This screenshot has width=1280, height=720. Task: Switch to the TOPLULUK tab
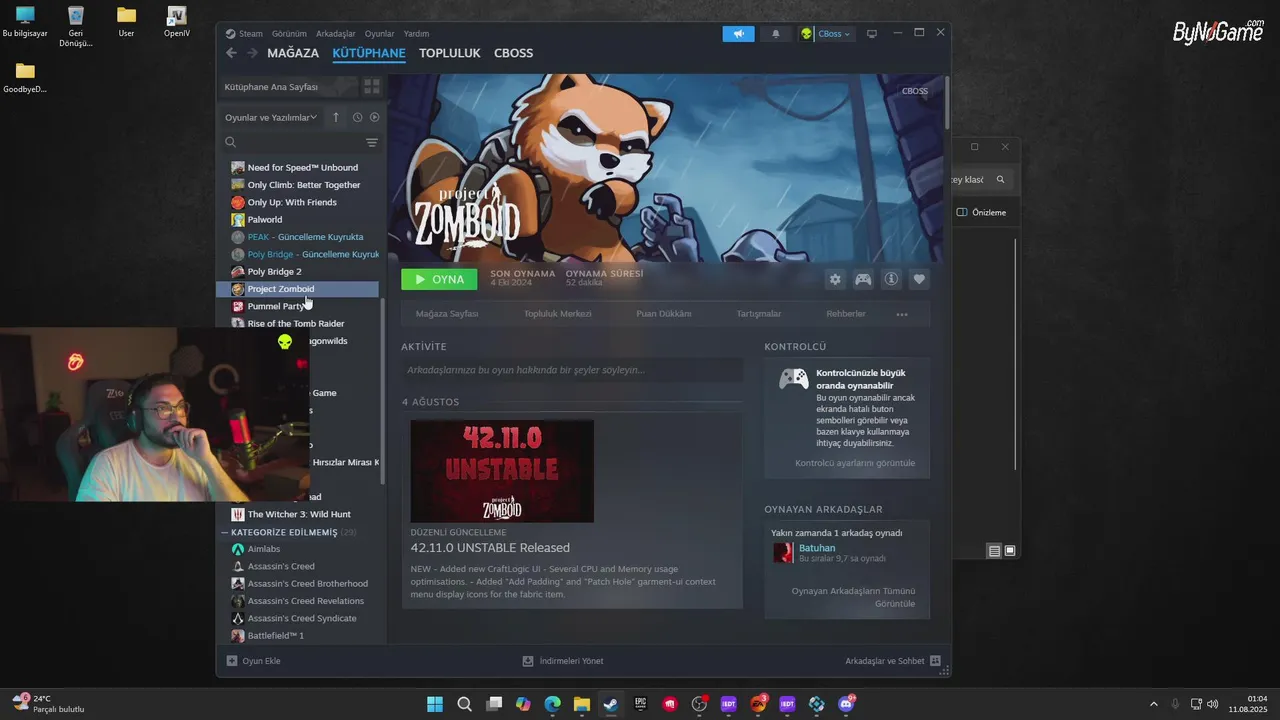[450, 53]
